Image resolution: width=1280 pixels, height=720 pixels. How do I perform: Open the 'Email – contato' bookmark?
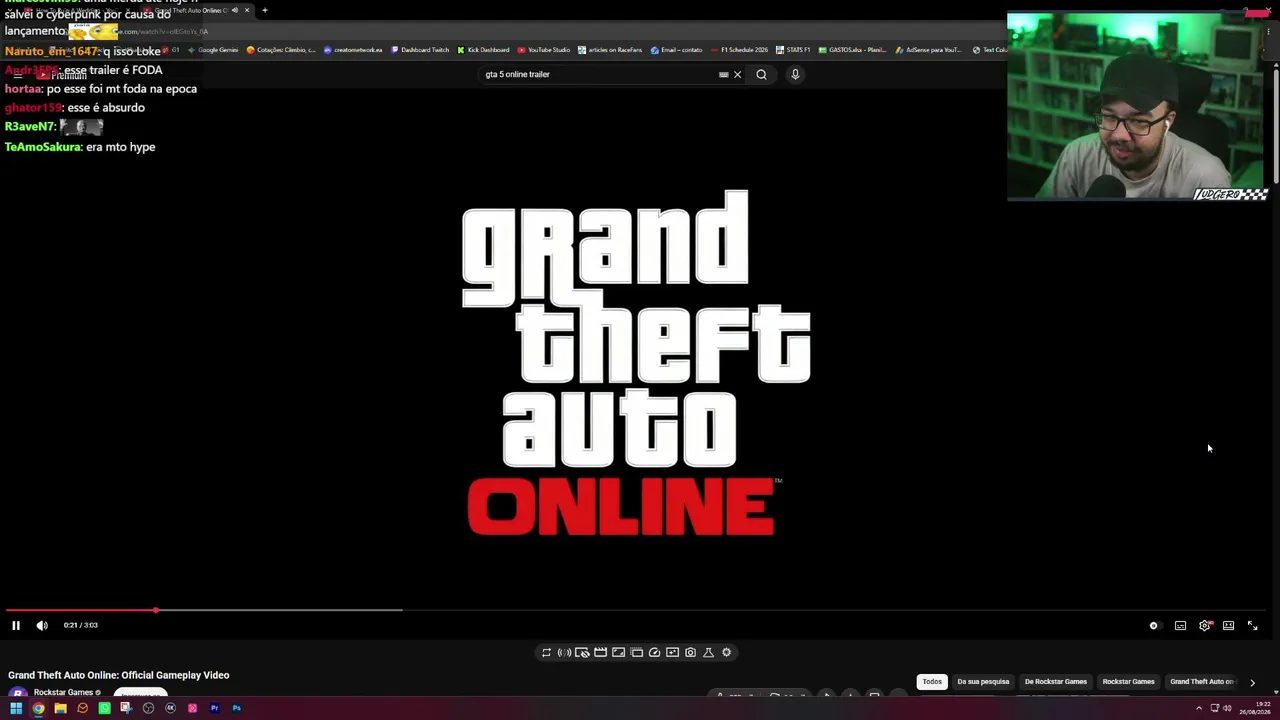(x=676, y=50)
